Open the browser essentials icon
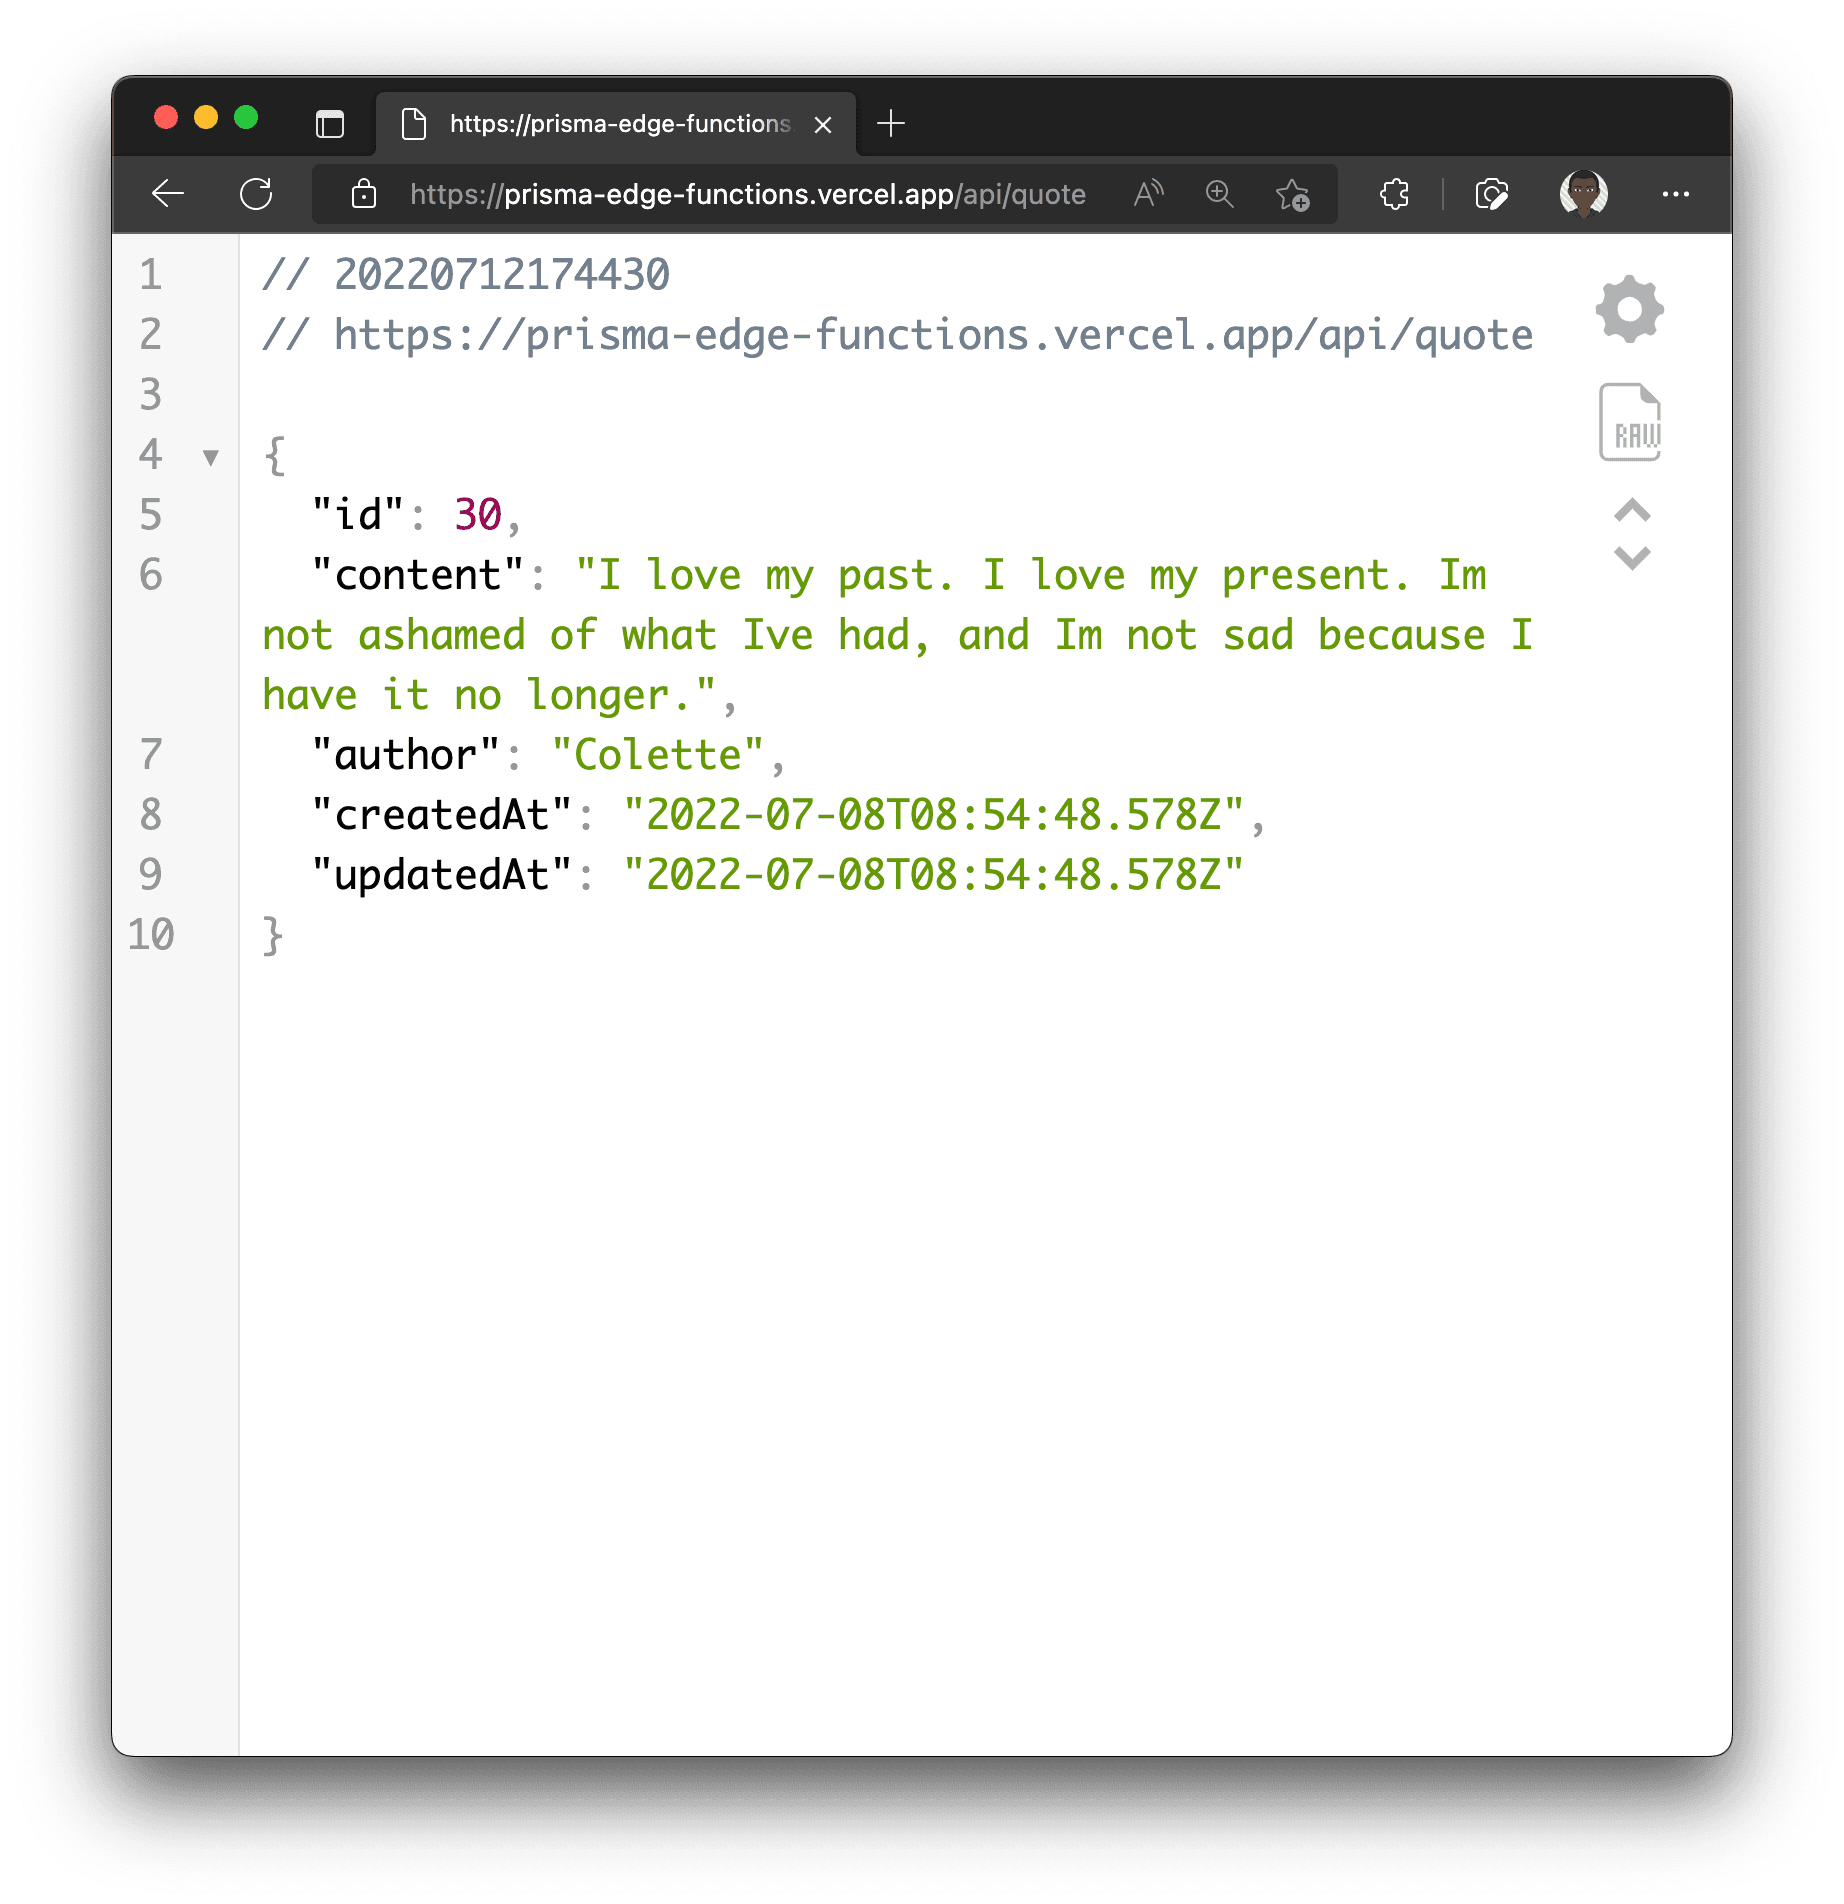 coord(1491,194)
